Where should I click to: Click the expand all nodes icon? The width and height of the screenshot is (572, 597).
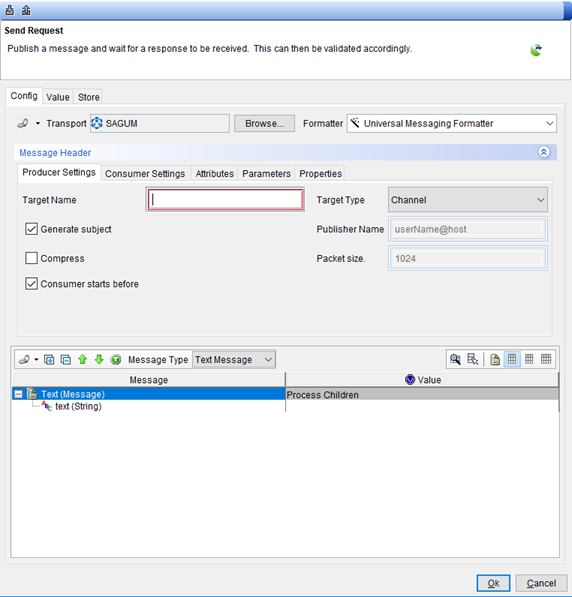point(49,359)
